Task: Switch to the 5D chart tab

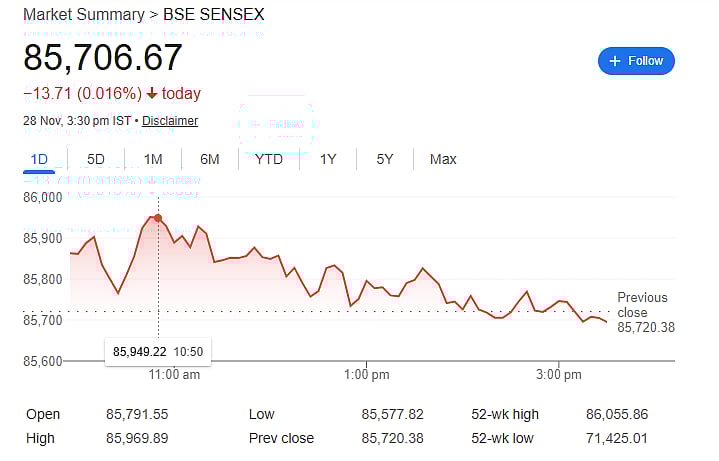Action: click(96, 159)
